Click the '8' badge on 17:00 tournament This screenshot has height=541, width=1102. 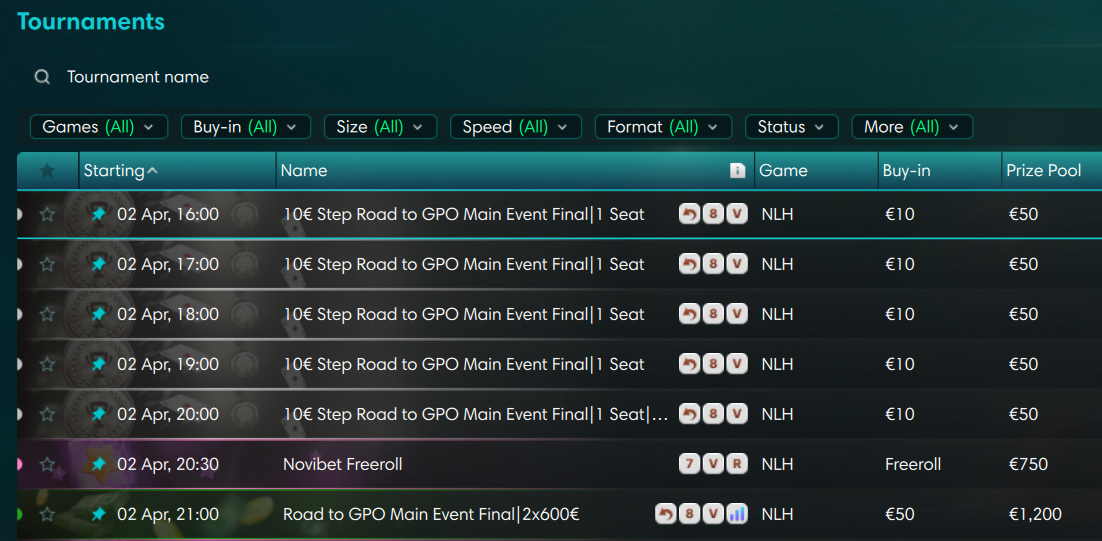click(x=713, y=264)
